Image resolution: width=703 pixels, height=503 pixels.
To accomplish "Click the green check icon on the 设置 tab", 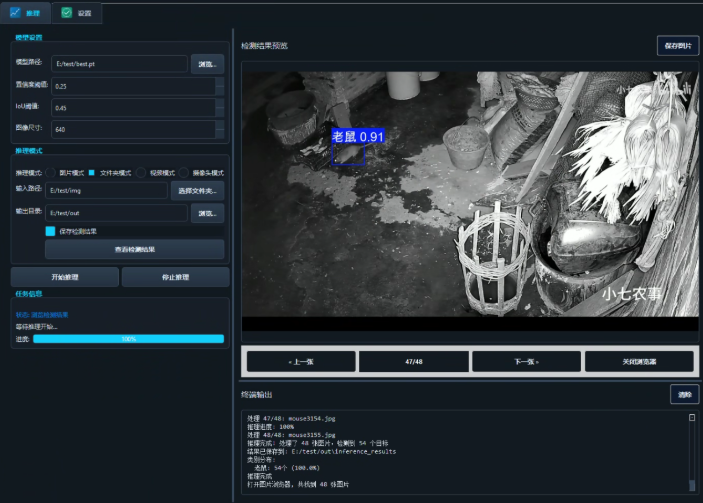I will (x=67, y=13).
